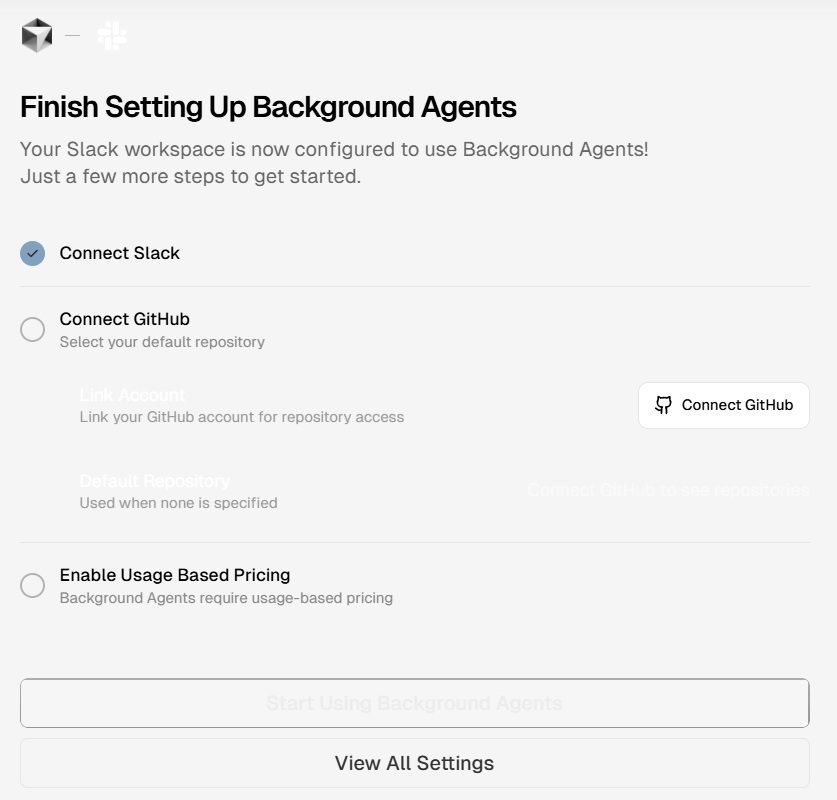Click the Connect Slack step heading

point(119,253)
